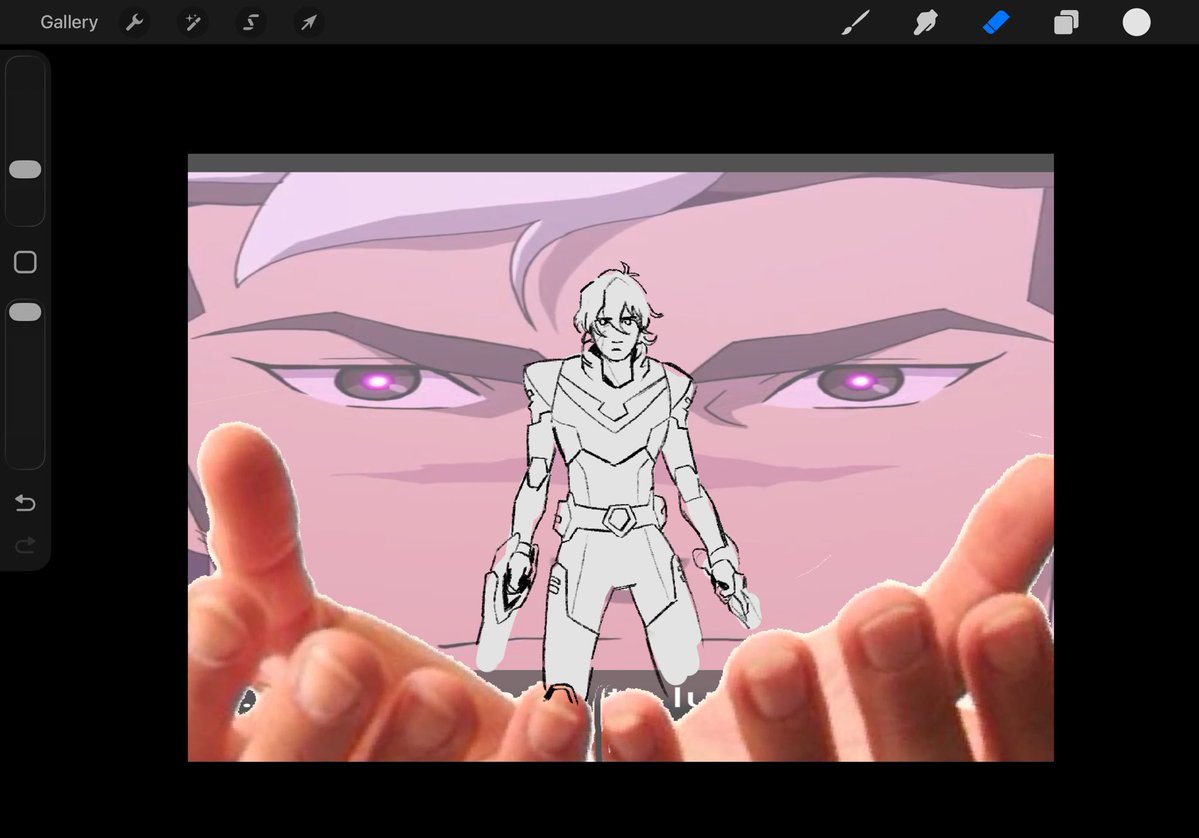Select the Smudge tool
Viewport: 1199px width, 838px height.
[x=925, y=22]
